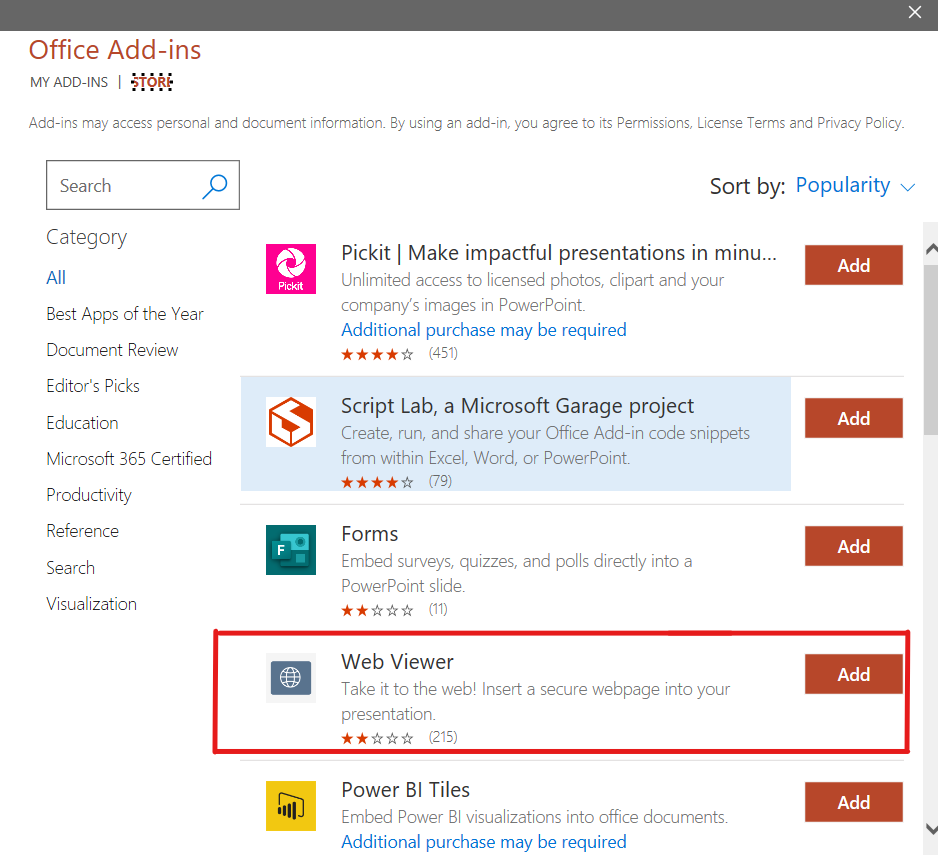Screen dimensions: 938x855
Task: Click the scrollbar down arrow
Action: pos(931,829)
